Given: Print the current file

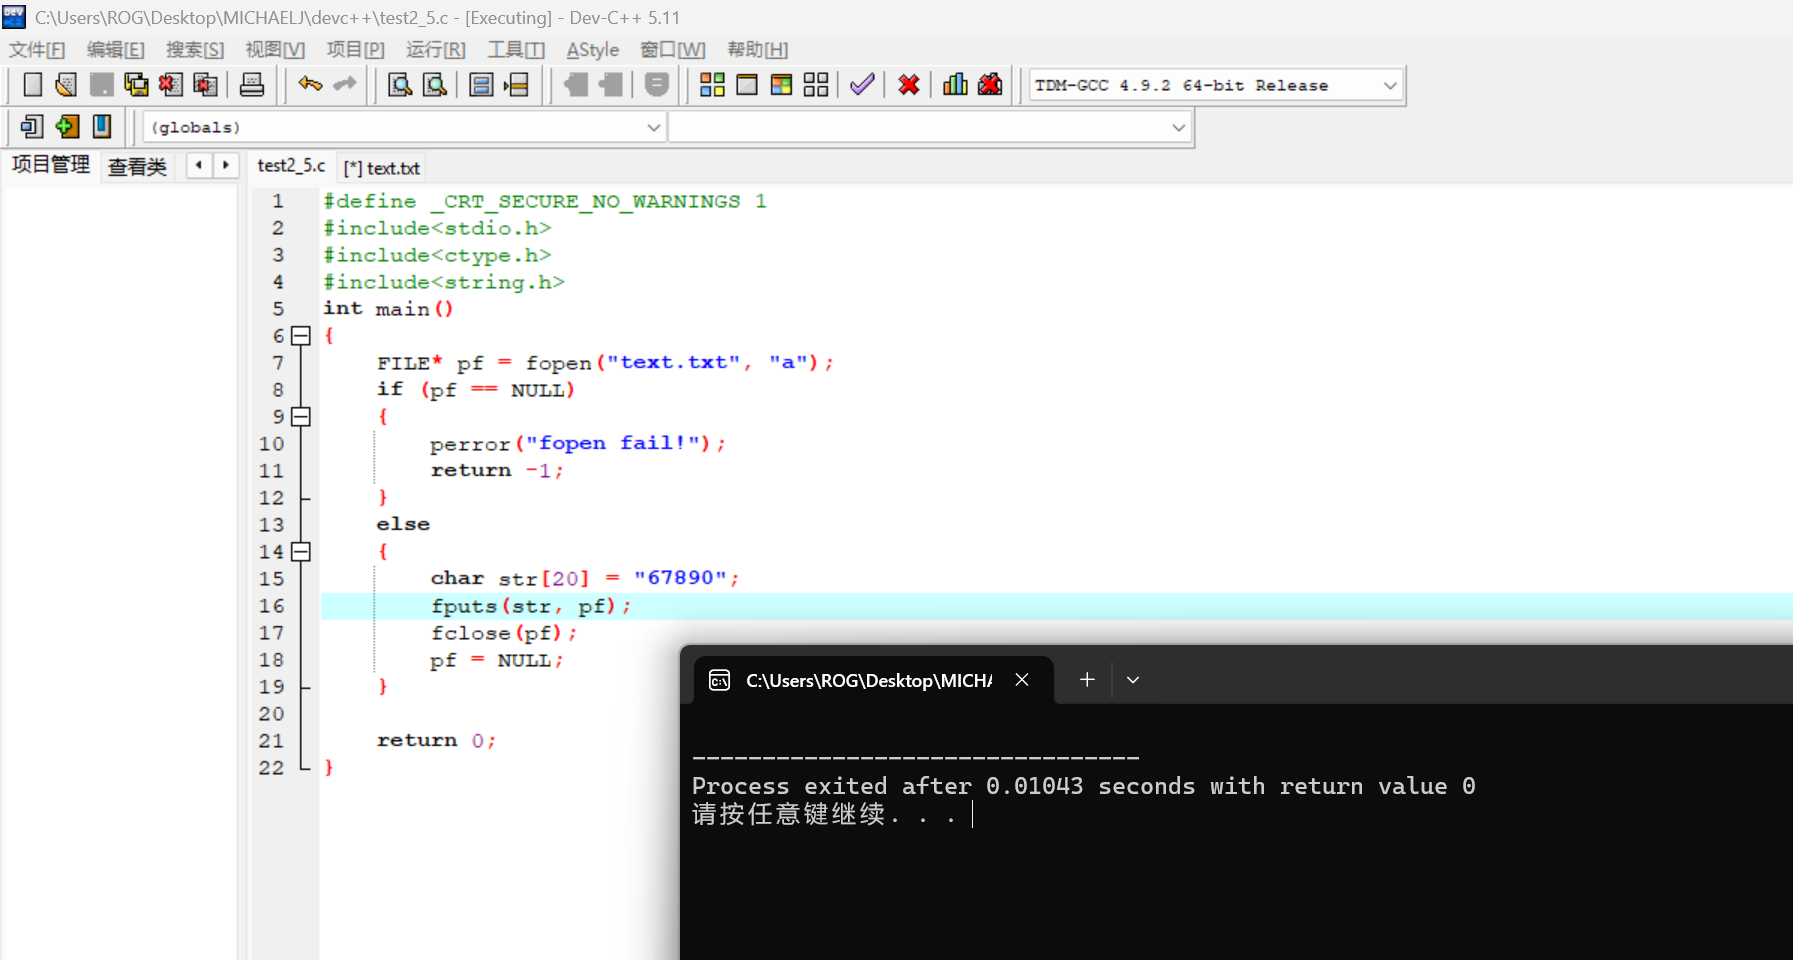Looking at the screenshot, I should 252,85.
